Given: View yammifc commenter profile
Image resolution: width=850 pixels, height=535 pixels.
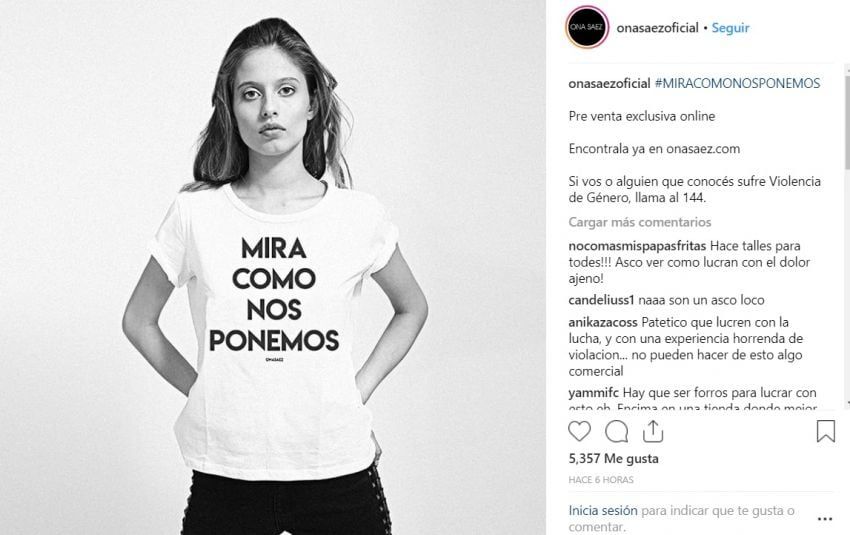Looking at the screenshot, I should click(594, 393).
